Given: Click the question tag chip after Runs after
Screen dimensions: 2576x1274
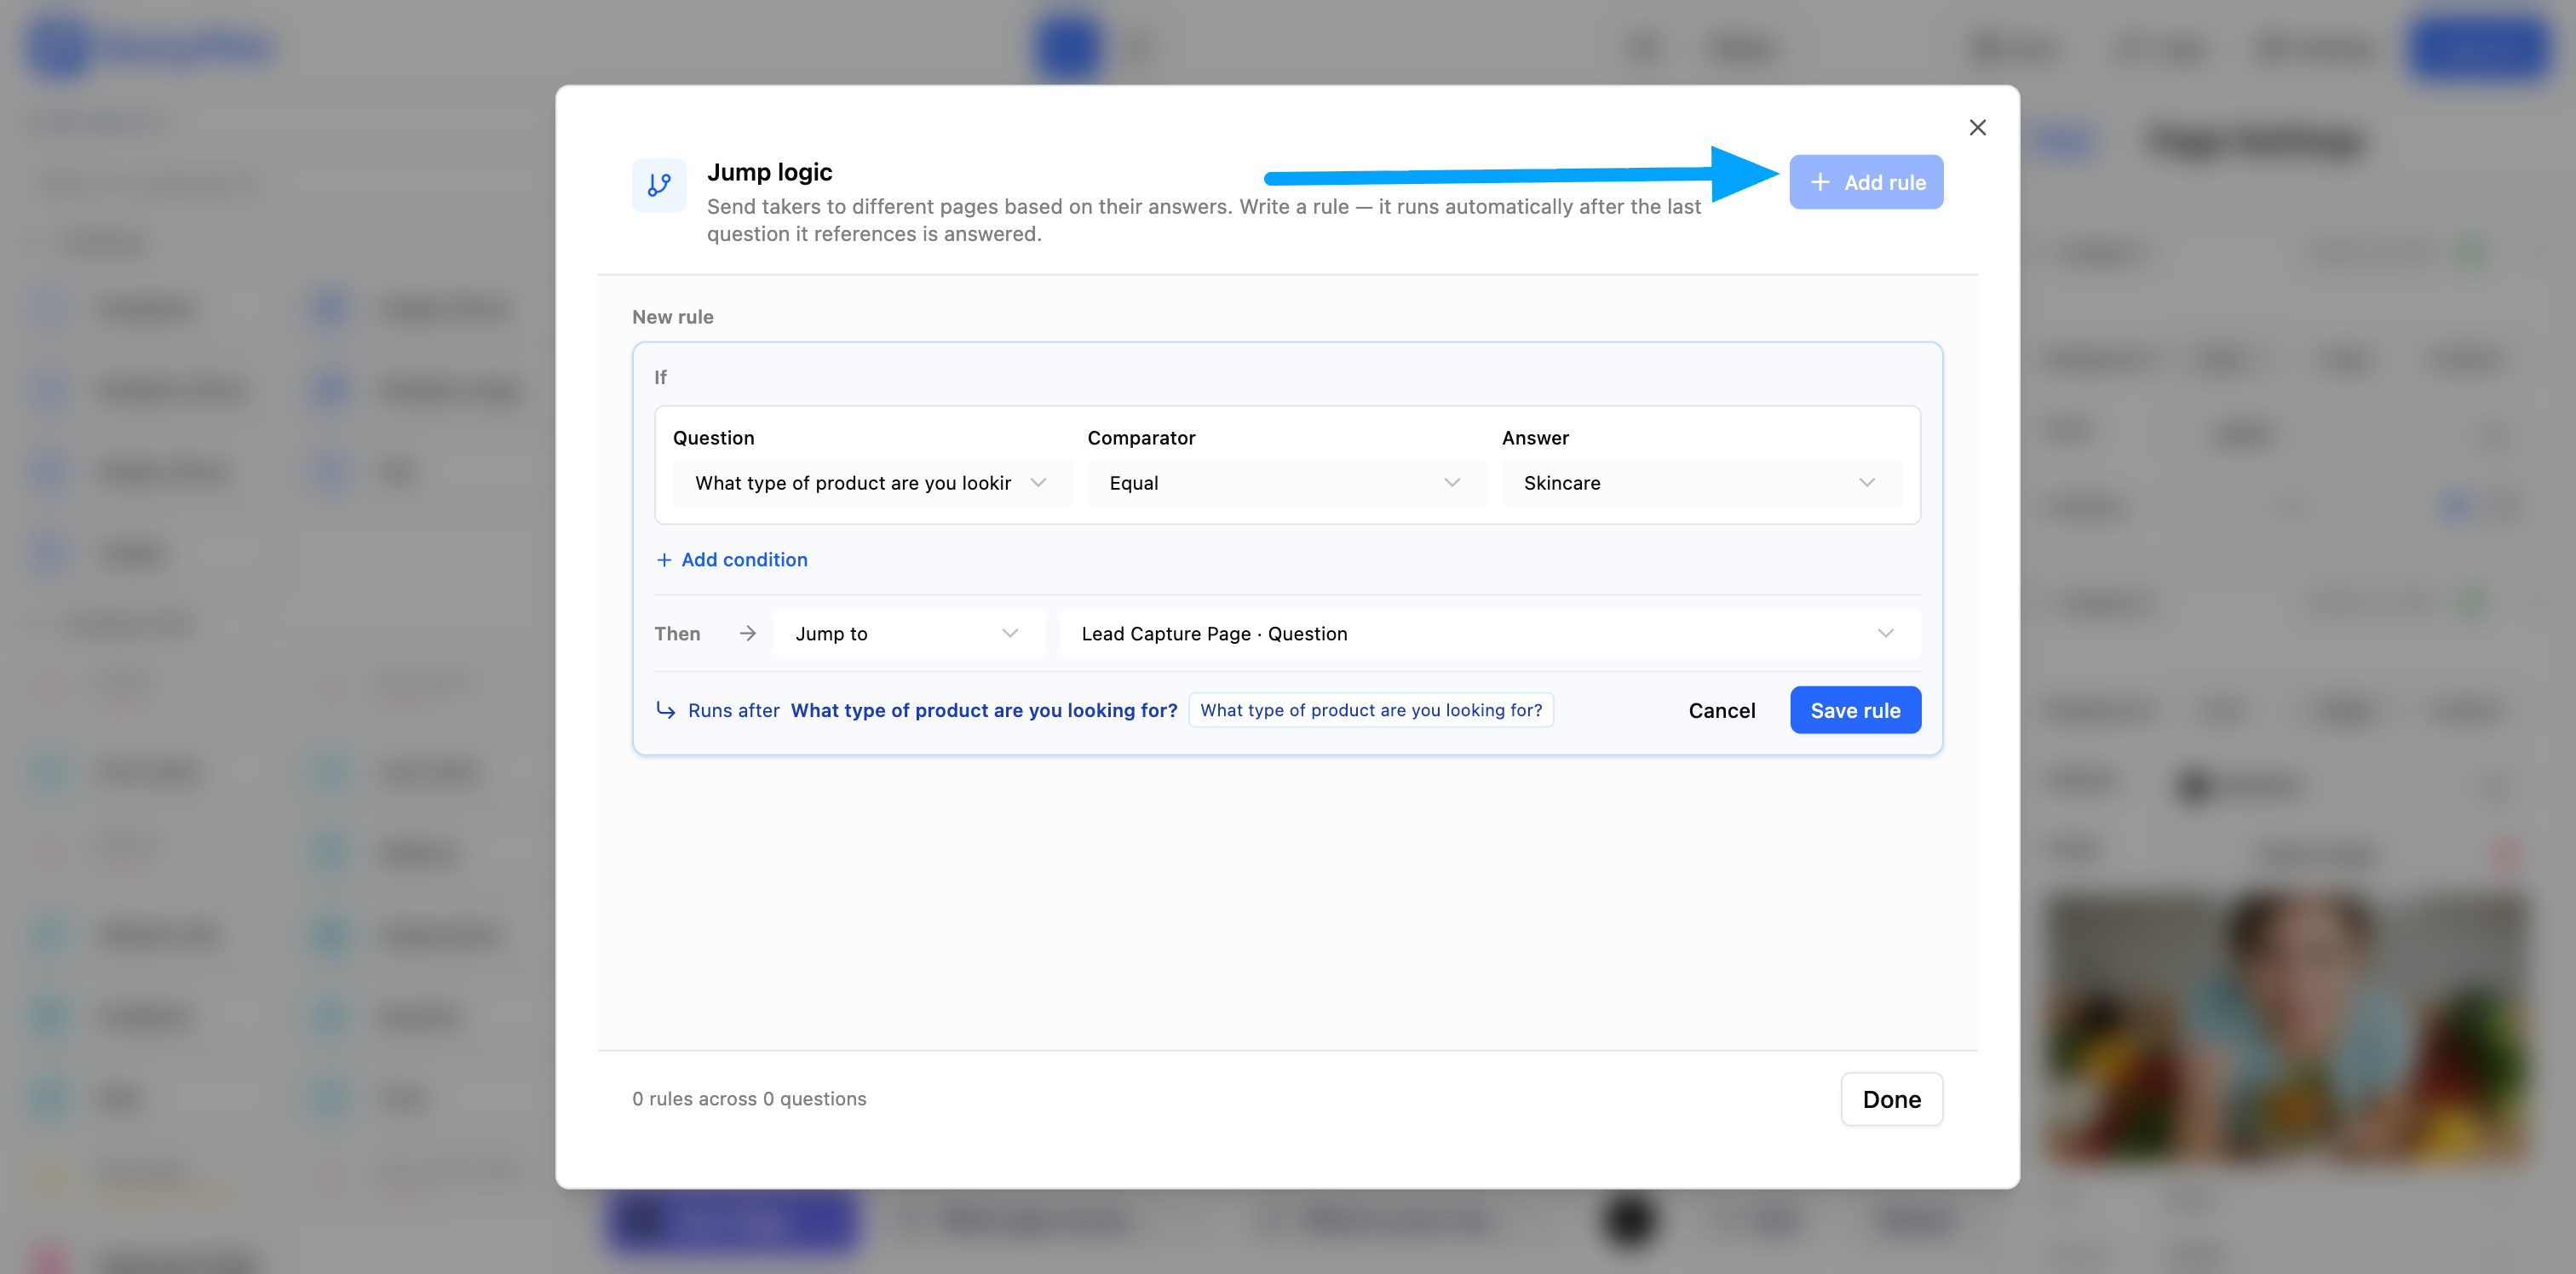Looking at the screenshot, I should (x=1371, y=710).
